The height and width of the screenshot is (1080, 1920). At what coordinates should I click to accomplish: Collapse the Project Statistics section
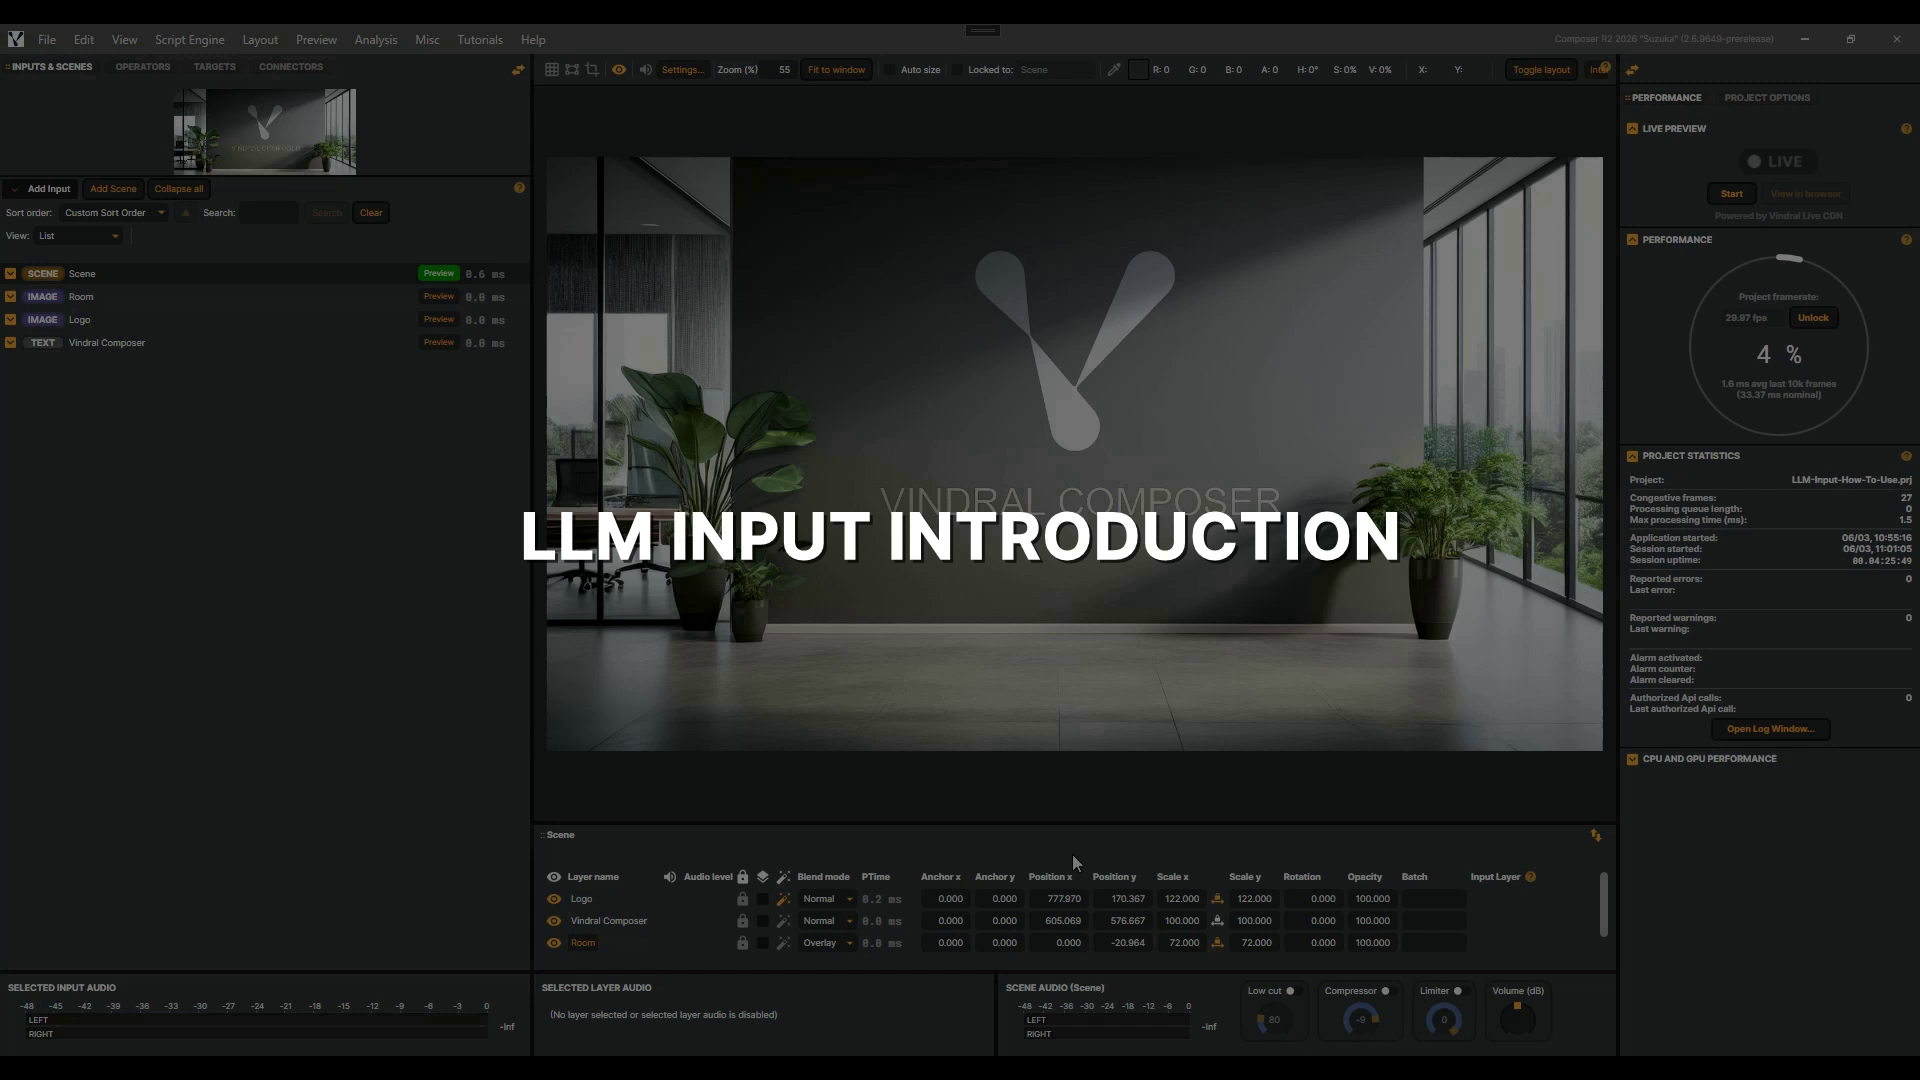(1632, 456)
